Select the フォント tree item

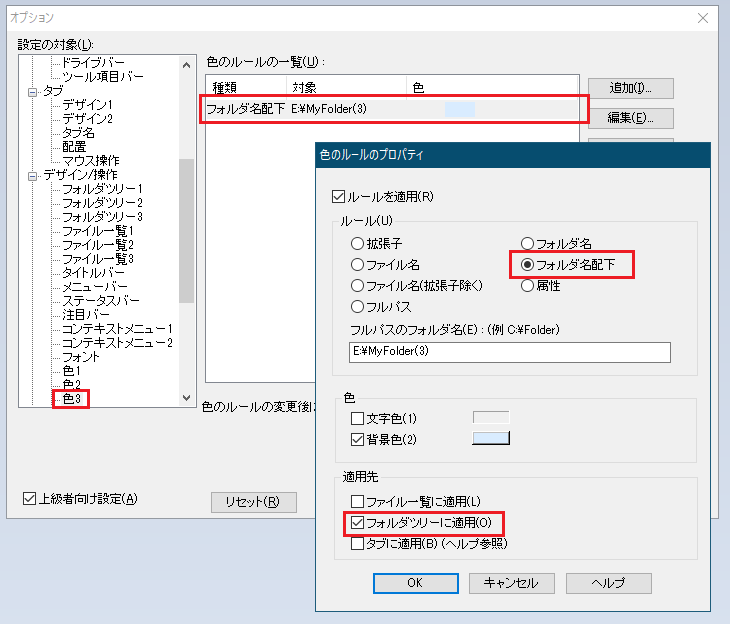click(x=80, y=357)
